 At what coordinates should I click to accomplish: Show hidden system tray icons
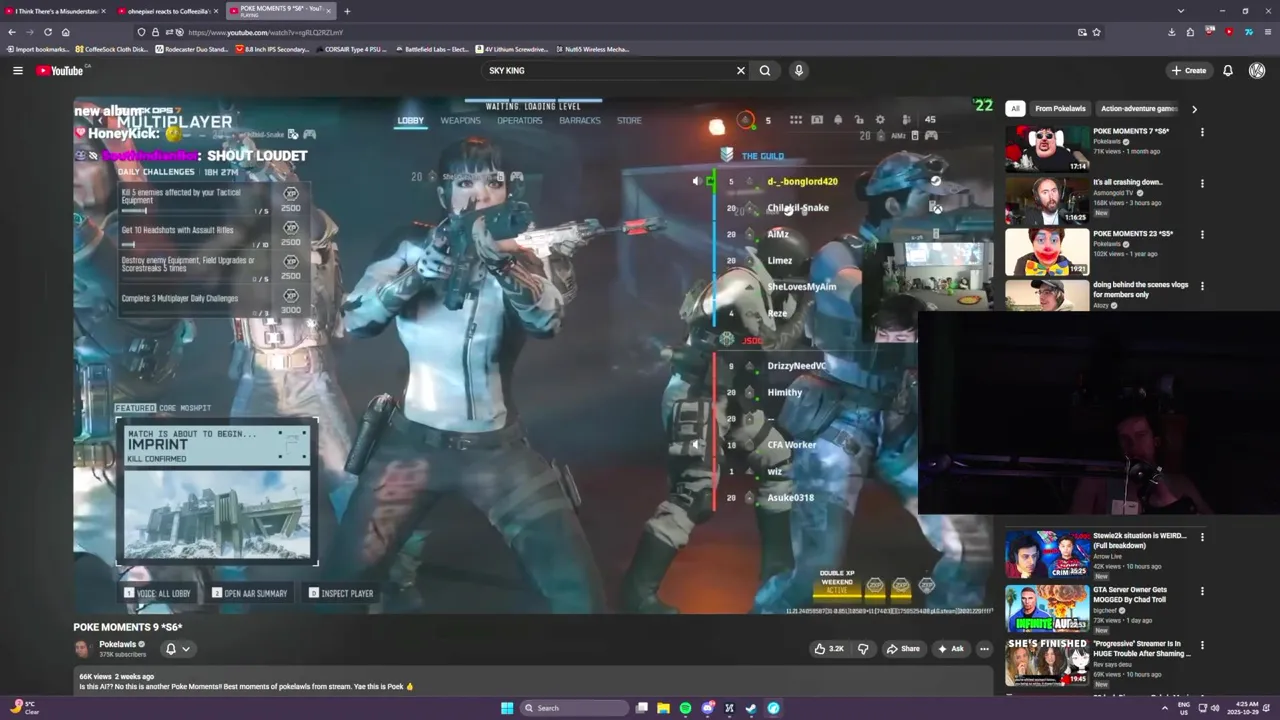click(1164, 708)
